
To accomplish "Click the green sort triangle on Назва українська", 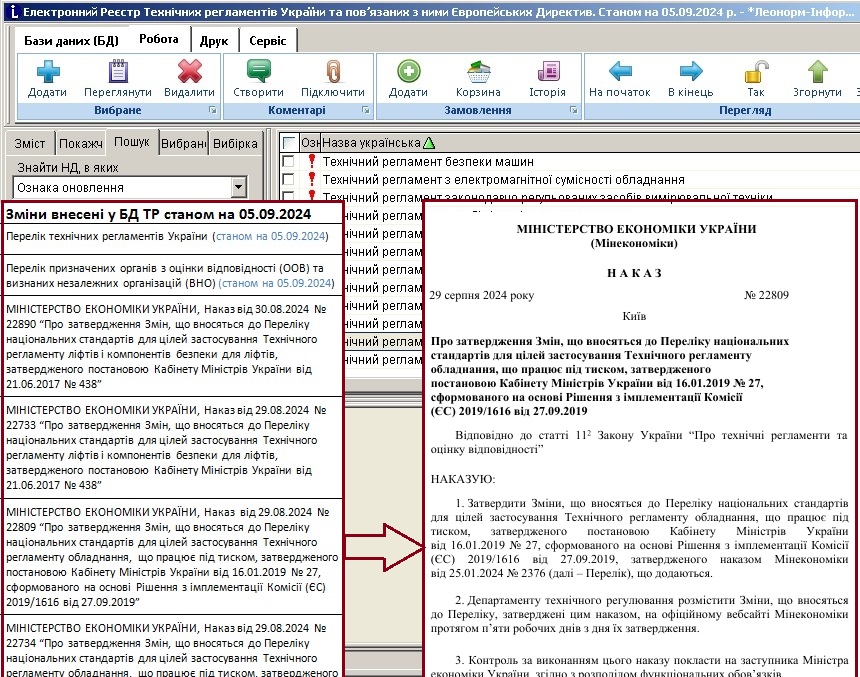I will [429, 143].
